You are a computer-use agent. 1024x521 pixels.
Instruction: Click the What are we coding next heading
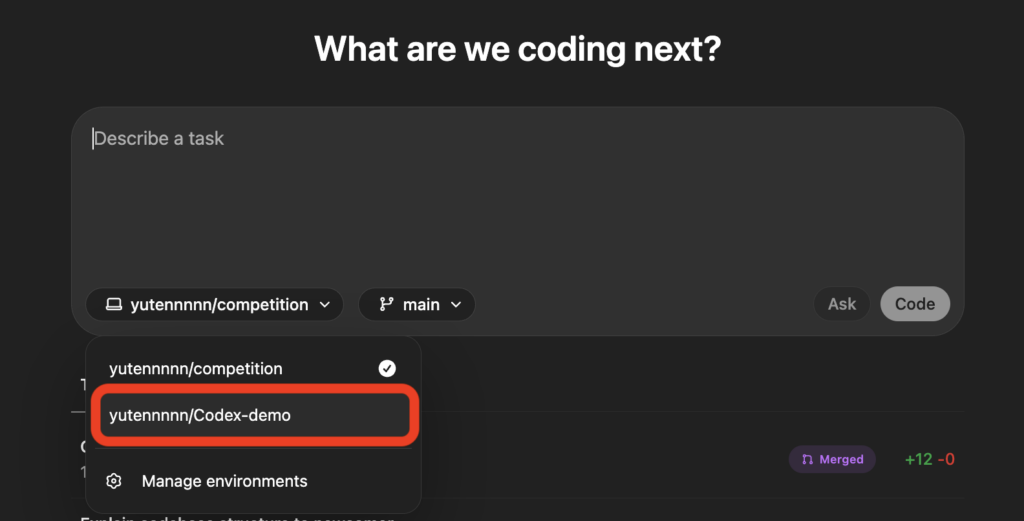point(517,49)
